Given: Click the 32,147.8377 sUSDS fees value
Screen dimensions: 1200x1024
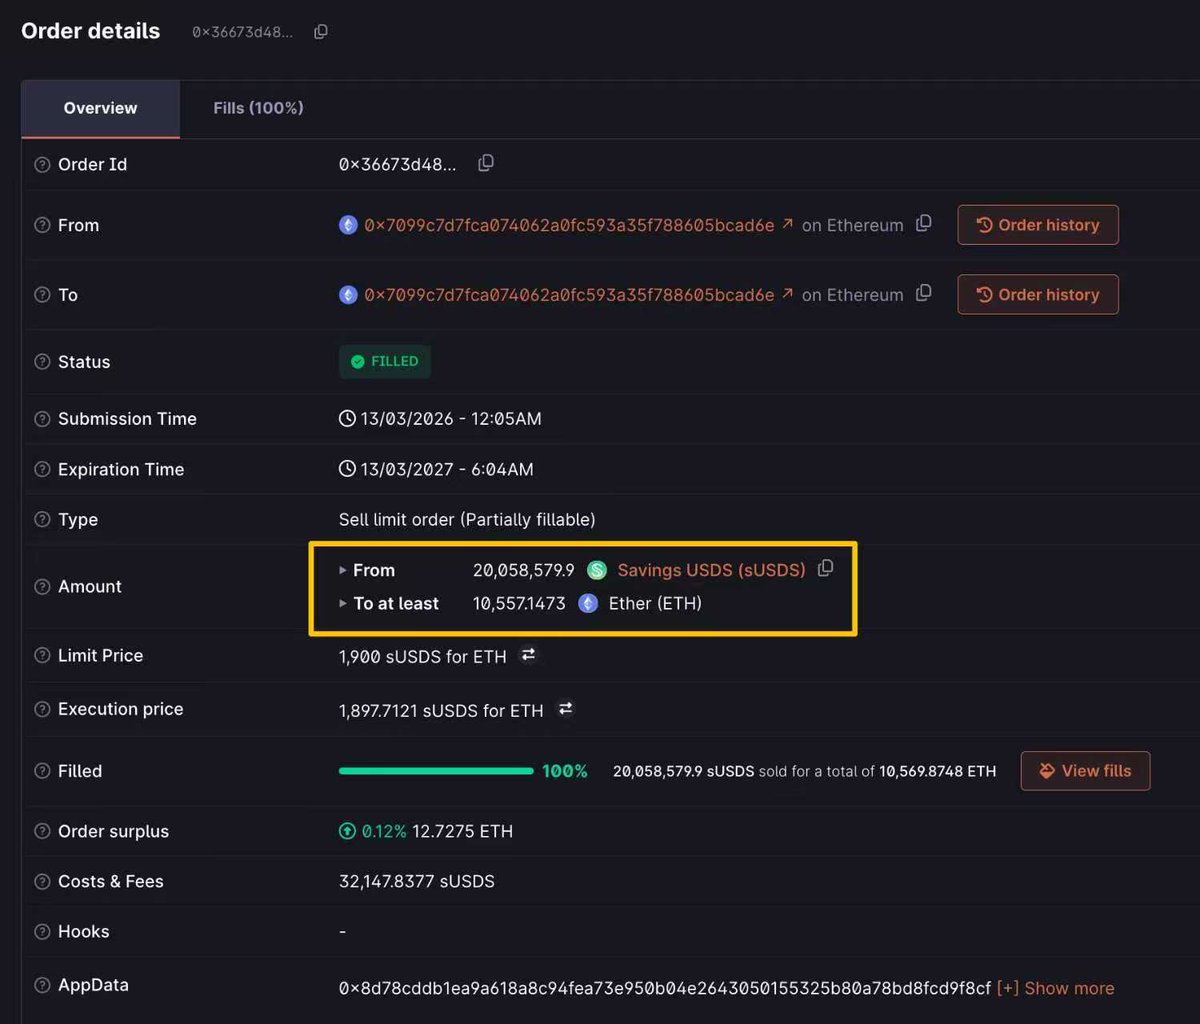Looking at the screenshot, I should click(417, 882).
